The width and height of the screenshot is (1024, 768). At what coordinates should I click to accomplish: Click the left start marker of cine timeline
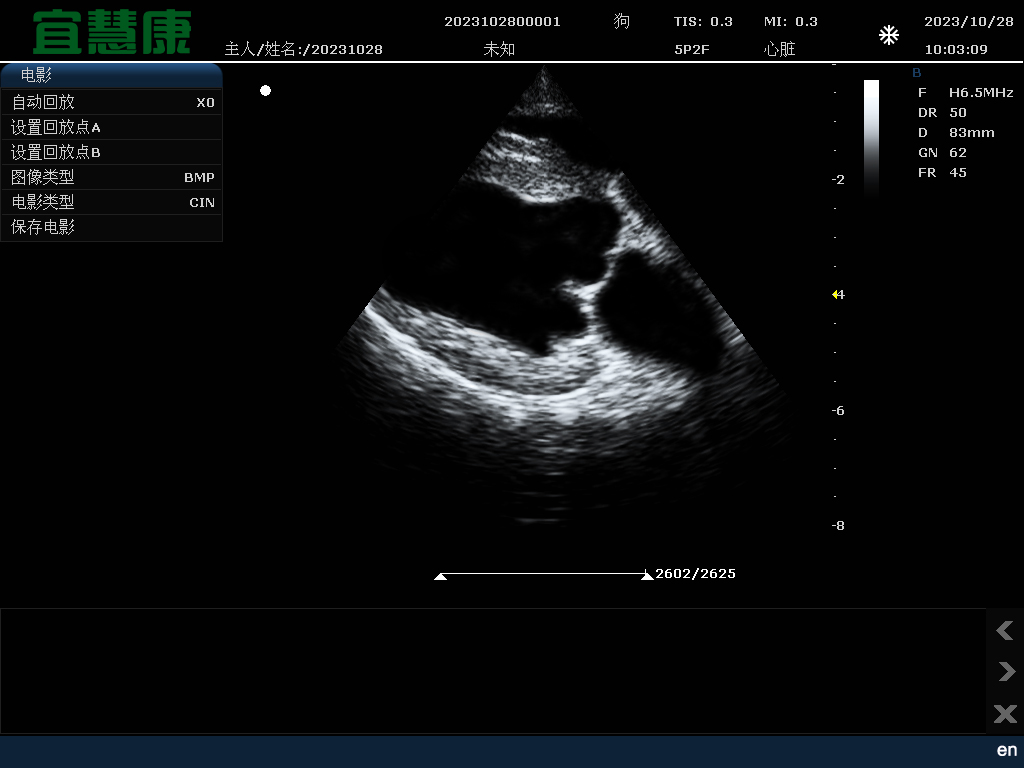[x=440, y=576]
